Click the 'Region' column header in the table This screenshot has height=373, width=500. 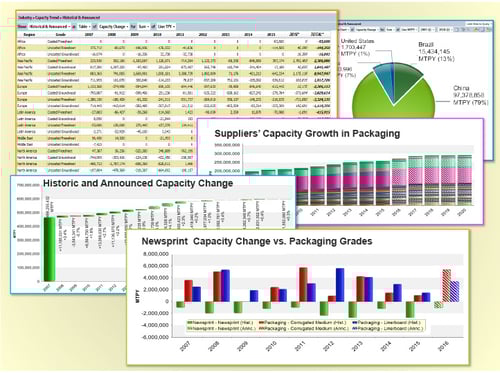coord(29,34)
